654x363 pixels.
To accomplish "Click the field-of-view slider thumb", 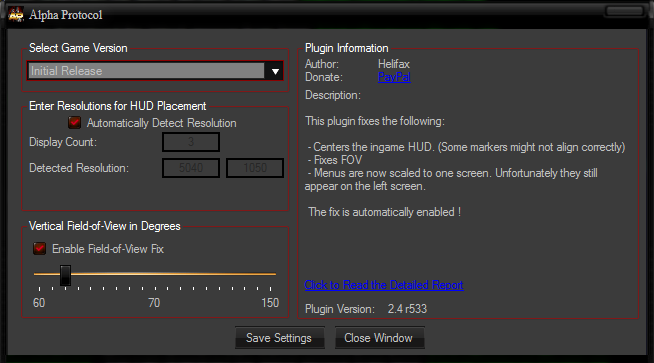I will [65, 275].
